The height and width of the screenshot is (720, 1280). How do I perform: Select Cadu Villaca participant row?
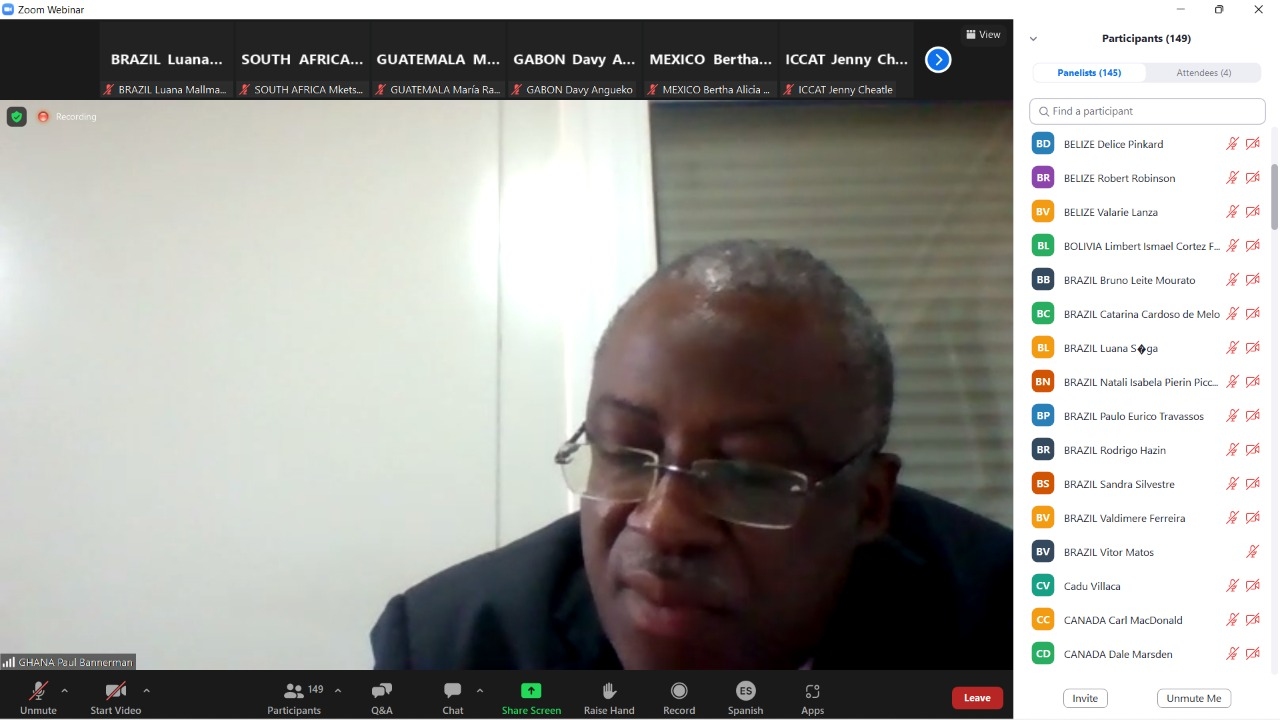tap(1147, 586)
